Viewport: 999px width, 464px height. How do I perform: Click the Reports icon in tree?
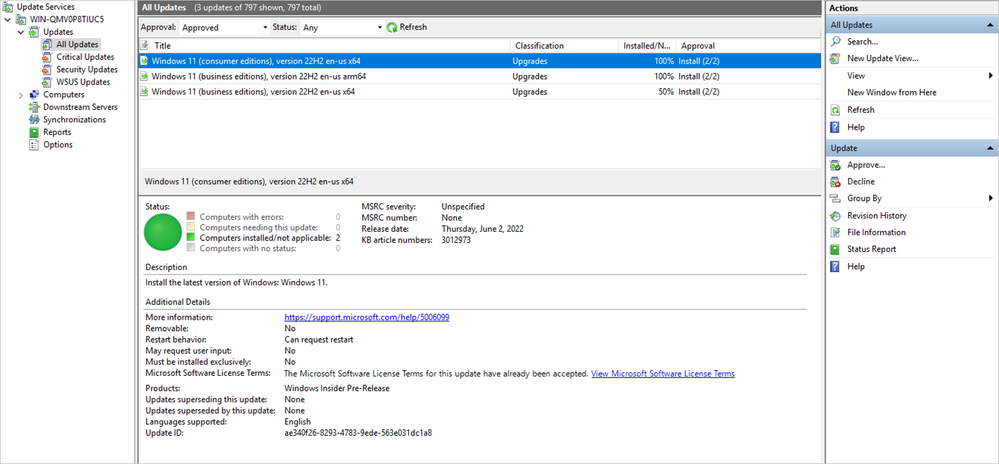coord(34,132)
